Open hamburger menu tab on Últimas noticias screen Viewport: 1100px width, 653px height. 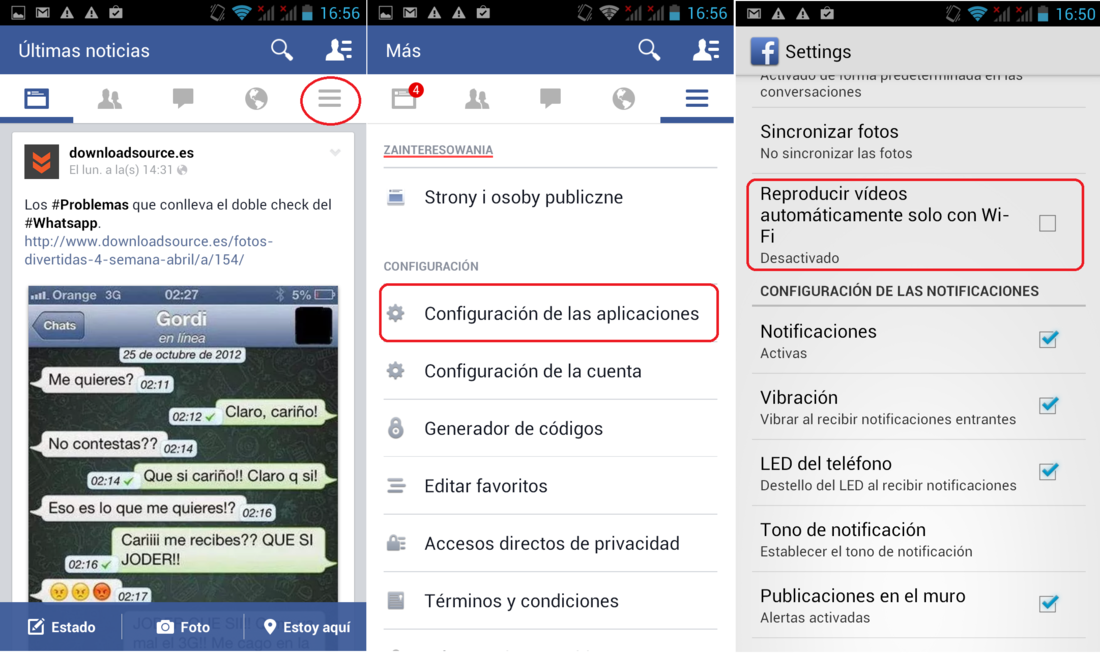coord(330,98)
